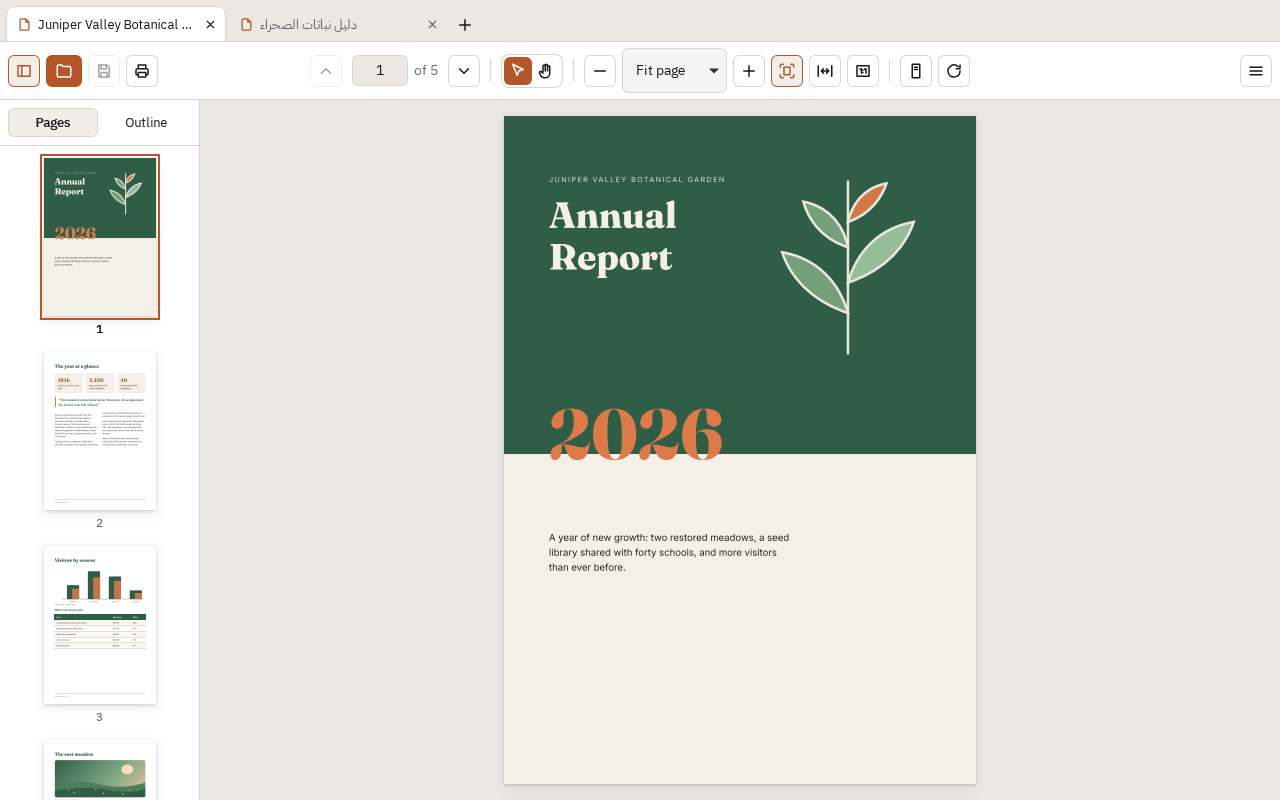Screen dimensions: 1280x800
Task: Click the page layout icon
Action: [916, 71]
